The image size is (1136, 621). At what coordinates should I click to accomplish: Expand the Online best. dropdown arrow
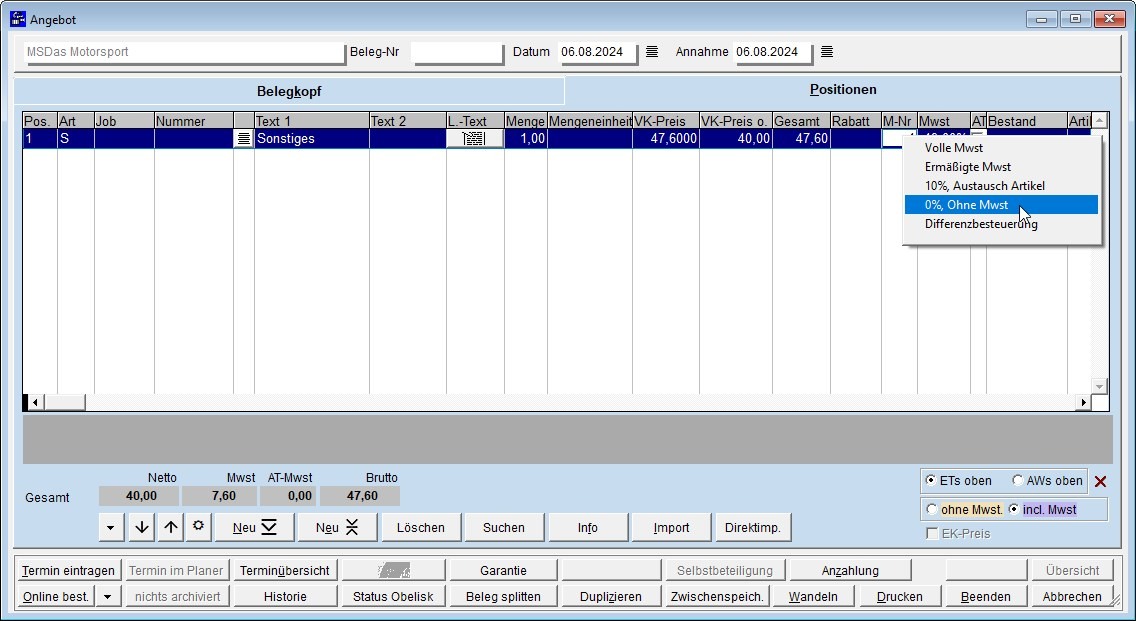pyautogui.click(x=108, y=597)
